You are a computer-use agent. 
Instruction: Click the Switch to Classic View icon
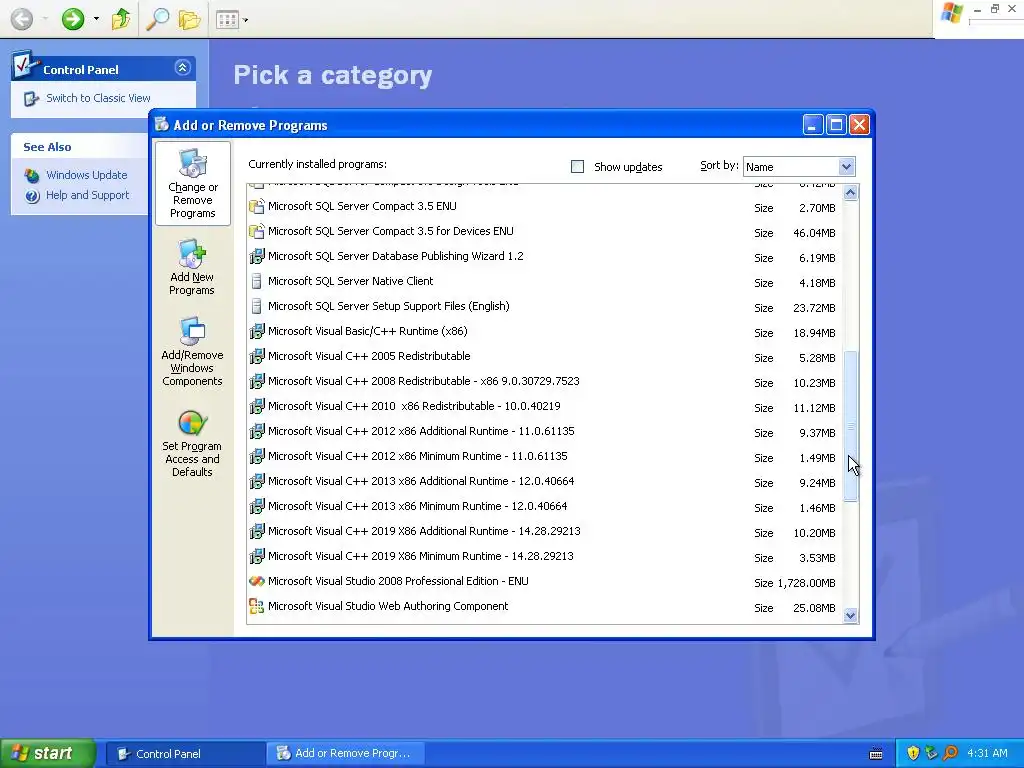31,99
